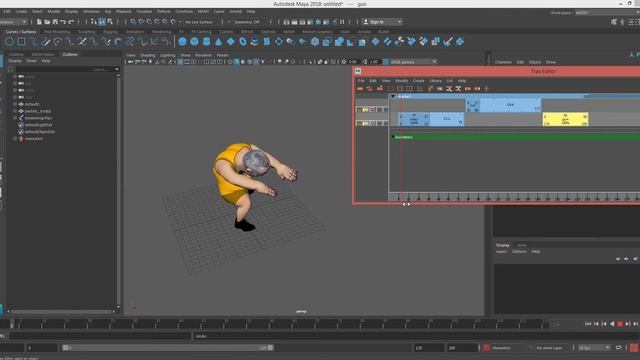Go to the end of playback range
This screenshot has height=360, width=640.
coord(636,324)
